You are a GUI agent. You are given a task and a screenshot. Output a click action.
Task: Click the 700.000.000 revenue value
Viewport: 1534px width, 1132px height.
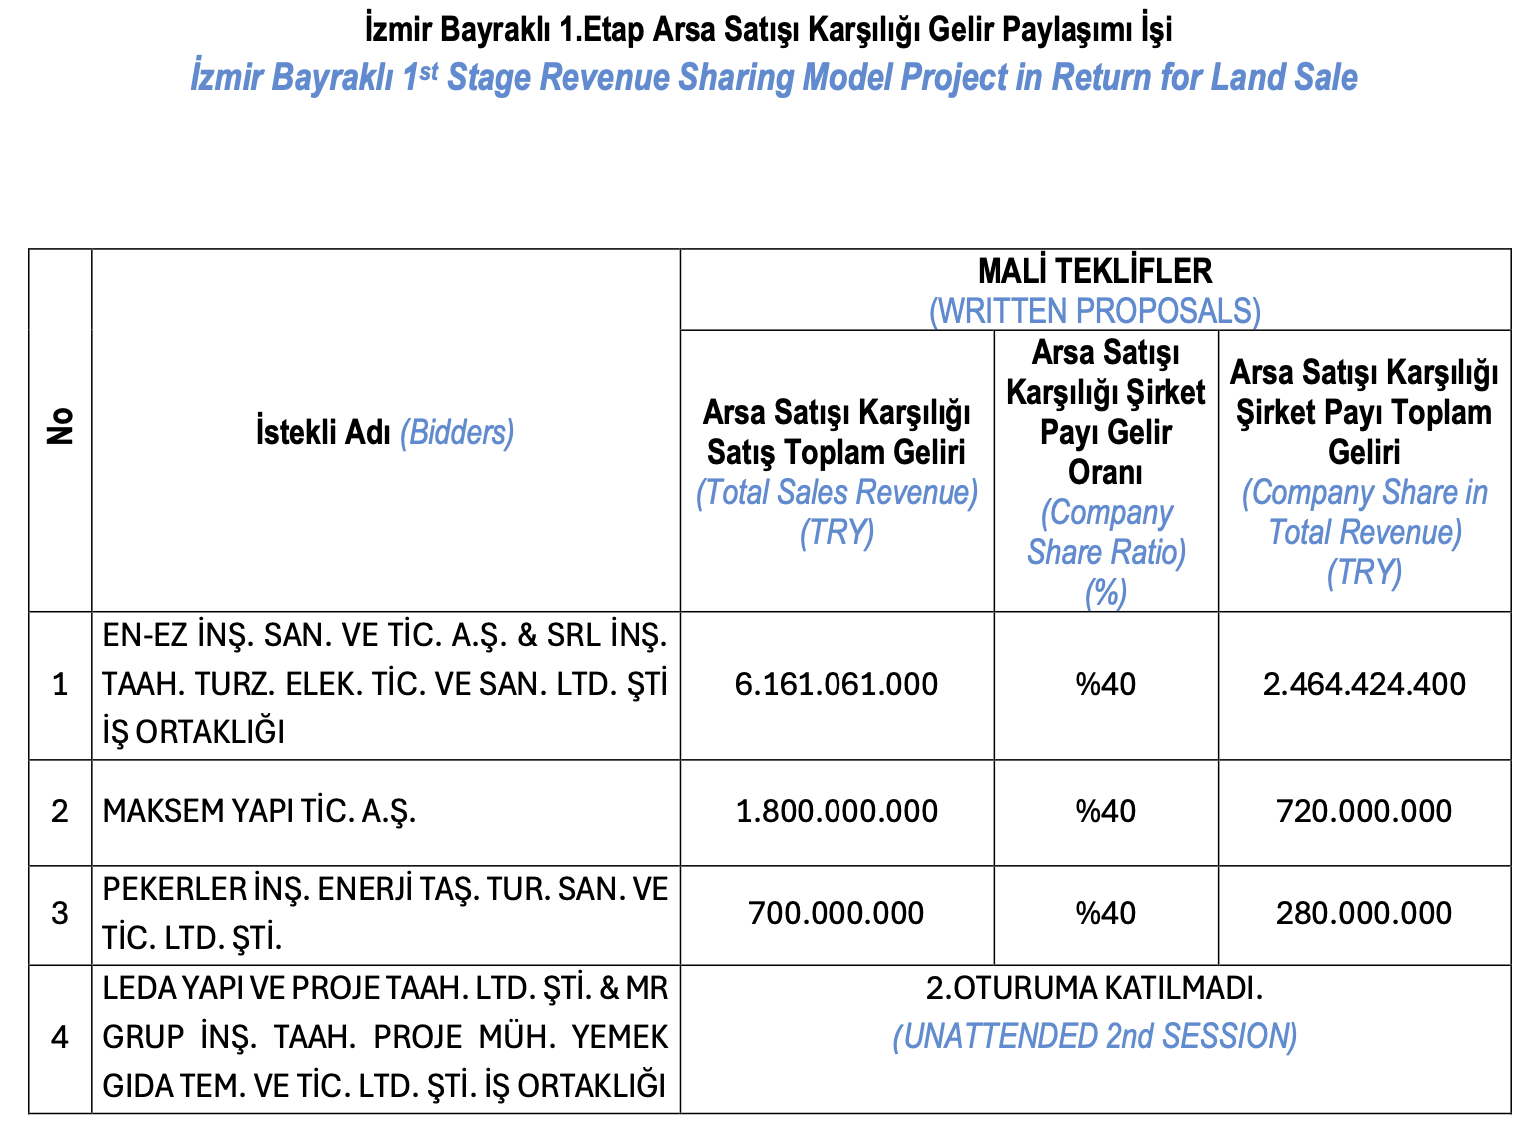point(837,913)
